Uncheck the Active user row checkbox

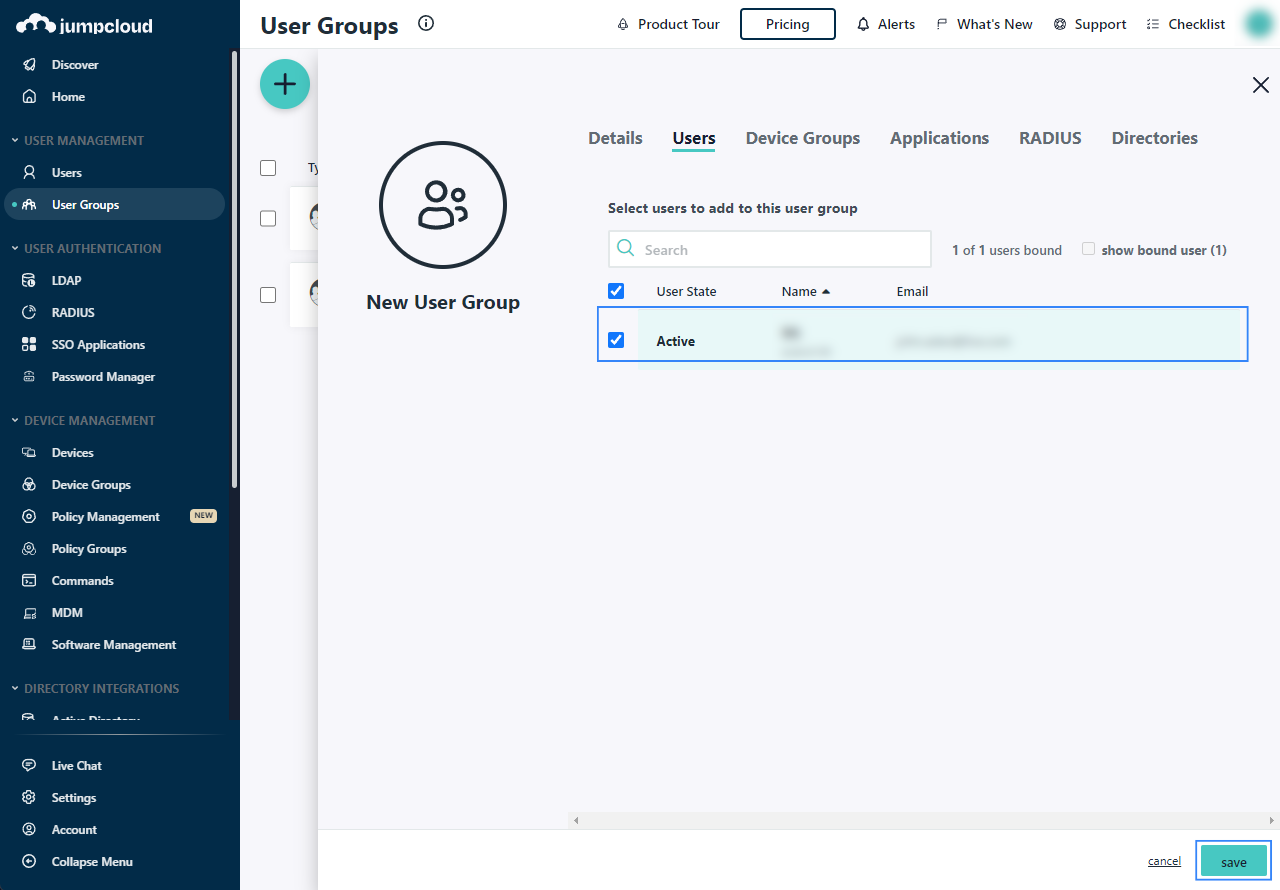coord(616,340)
